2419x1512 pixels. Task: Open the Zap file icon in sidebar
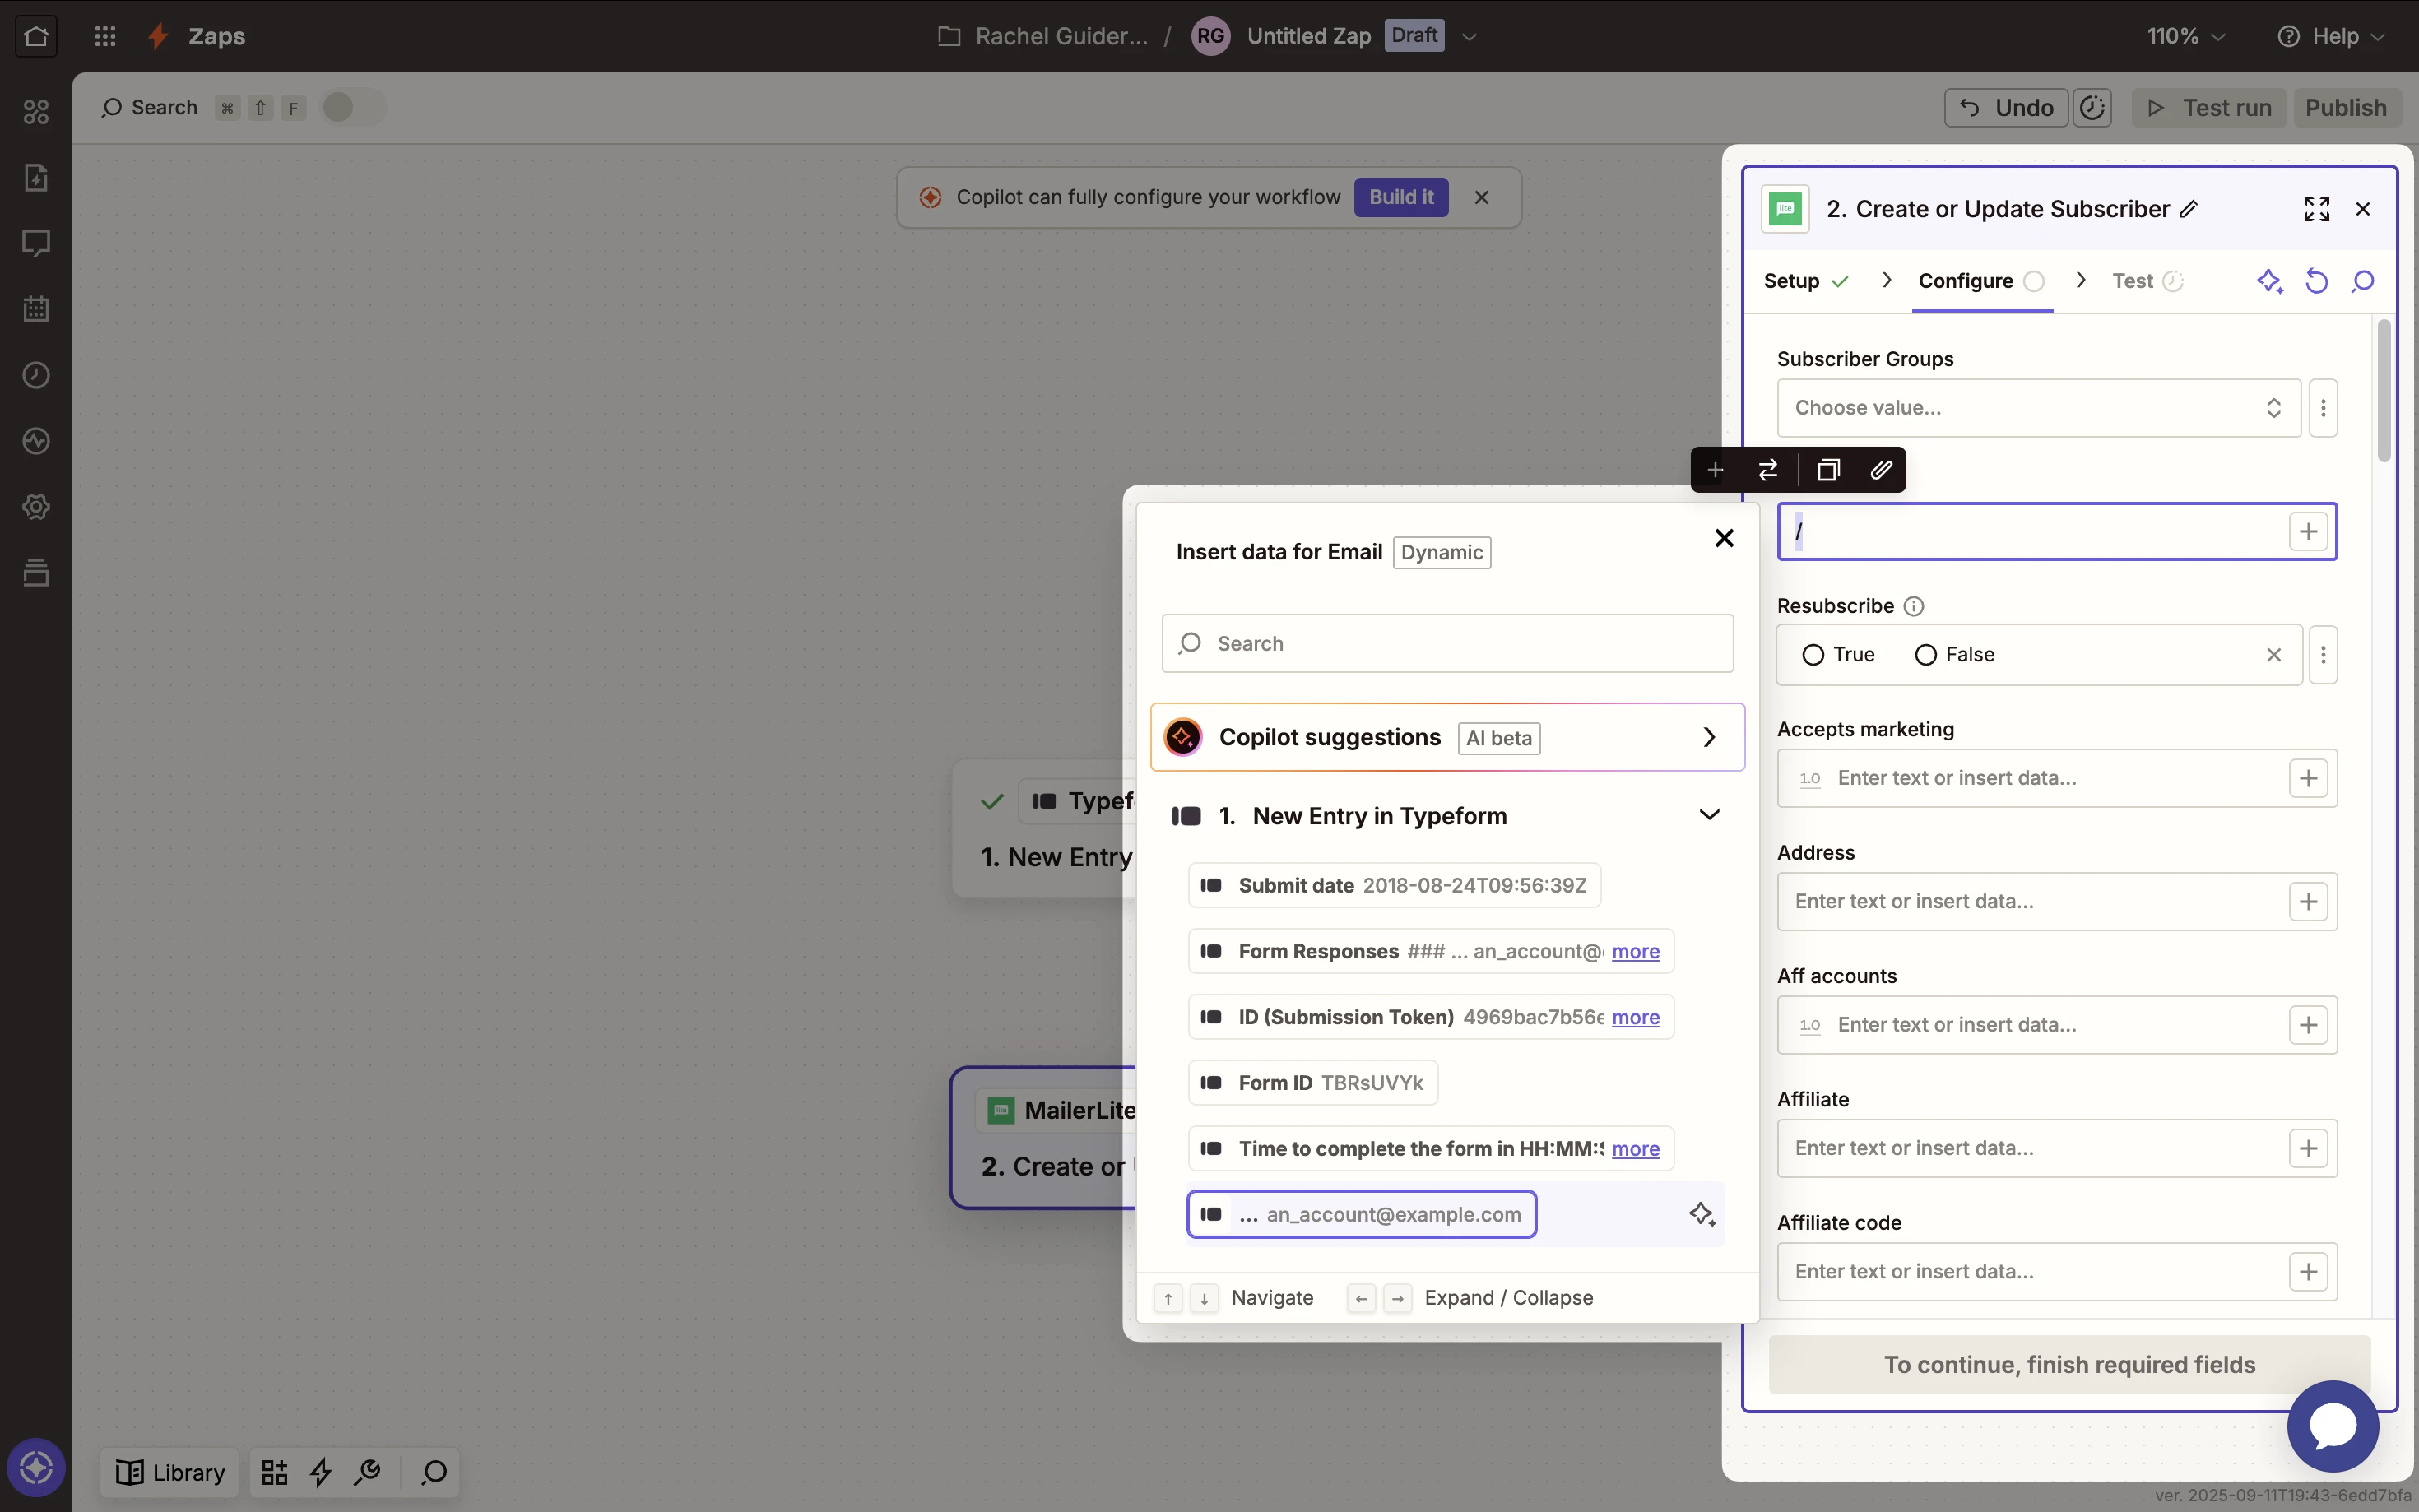tap(36, 177)
